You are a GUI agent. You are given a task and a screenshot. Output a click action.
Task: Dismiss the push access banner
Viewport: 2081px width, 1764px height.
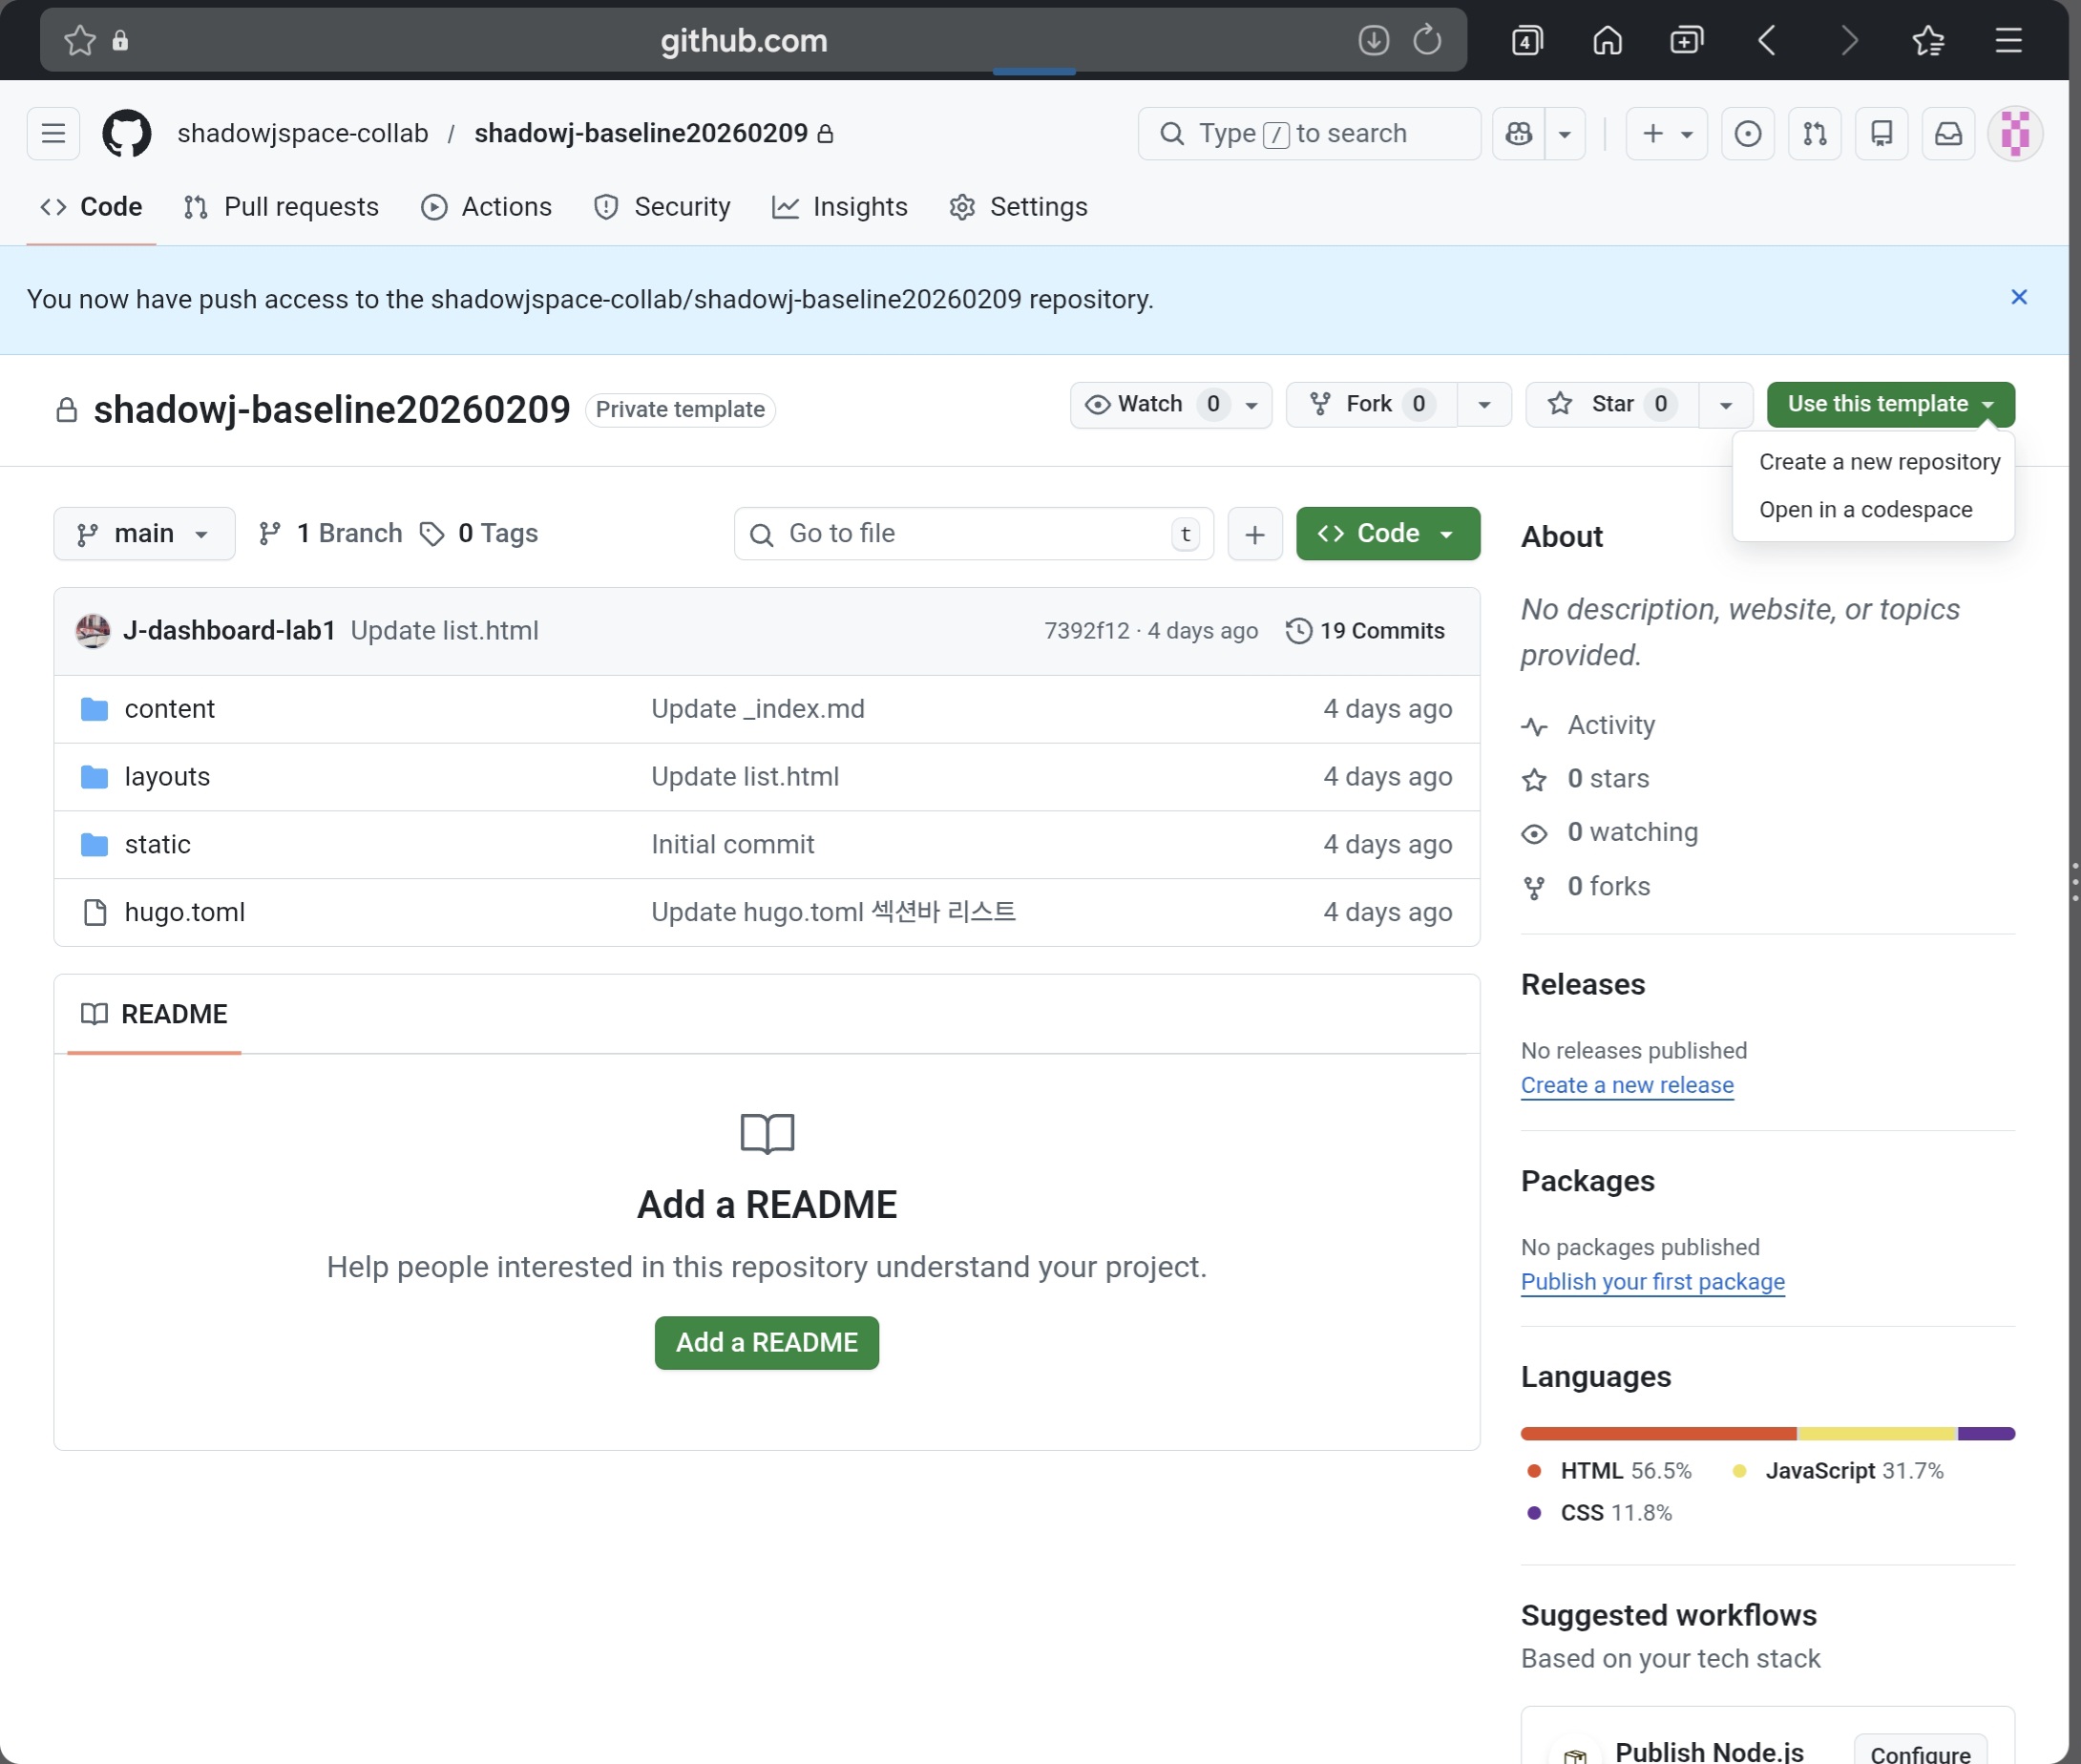pos(2018,297)
